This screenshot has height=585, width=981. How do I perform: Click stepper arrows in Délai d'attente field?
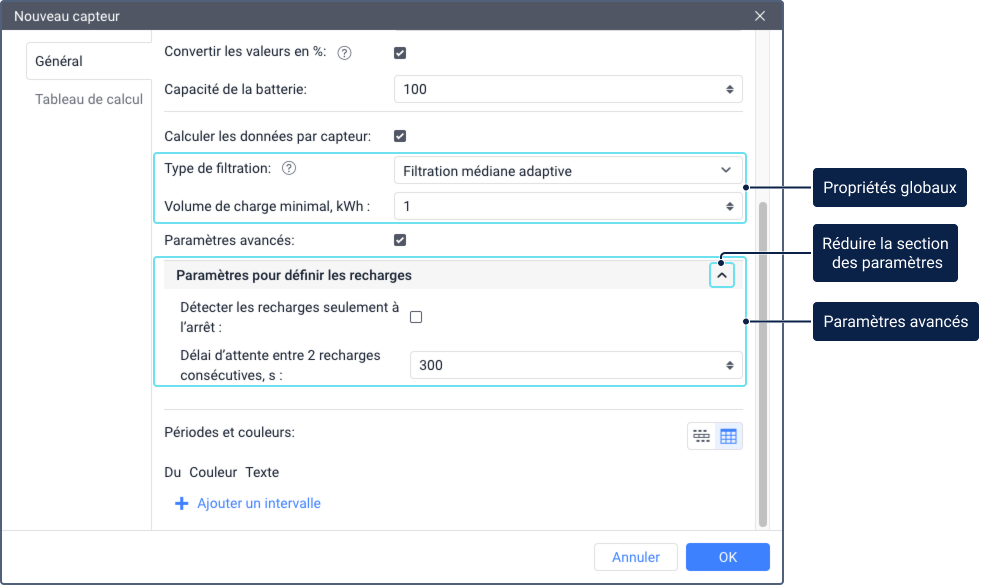point(729,365)
